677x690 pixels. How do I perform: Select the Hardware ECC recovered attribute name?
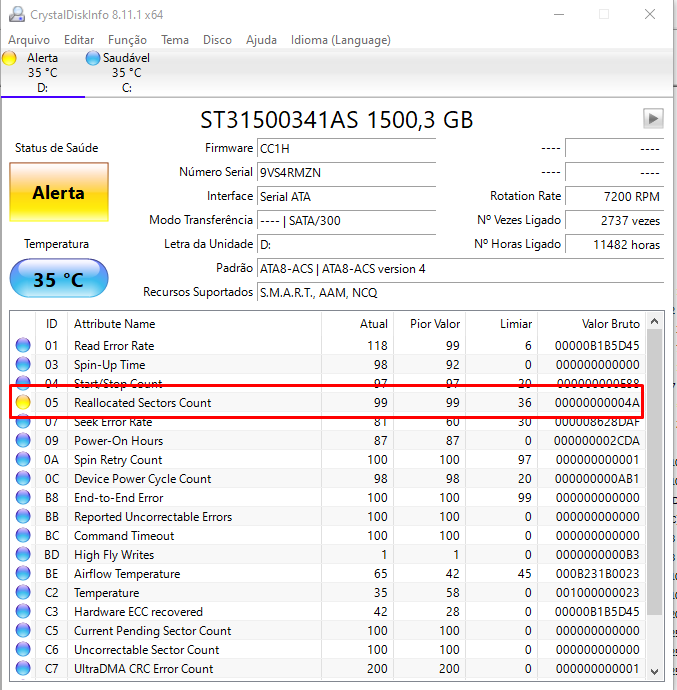click(138, 612)
